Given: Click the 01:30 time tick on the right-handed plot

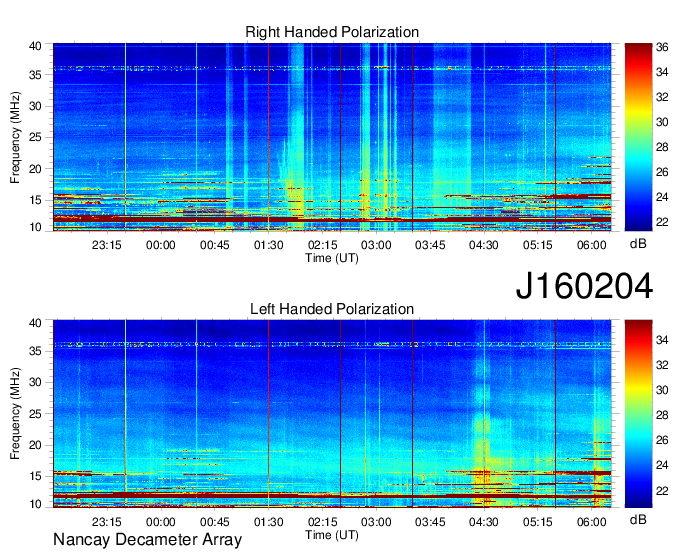Looking at the screenshot, I should [268, 245].
